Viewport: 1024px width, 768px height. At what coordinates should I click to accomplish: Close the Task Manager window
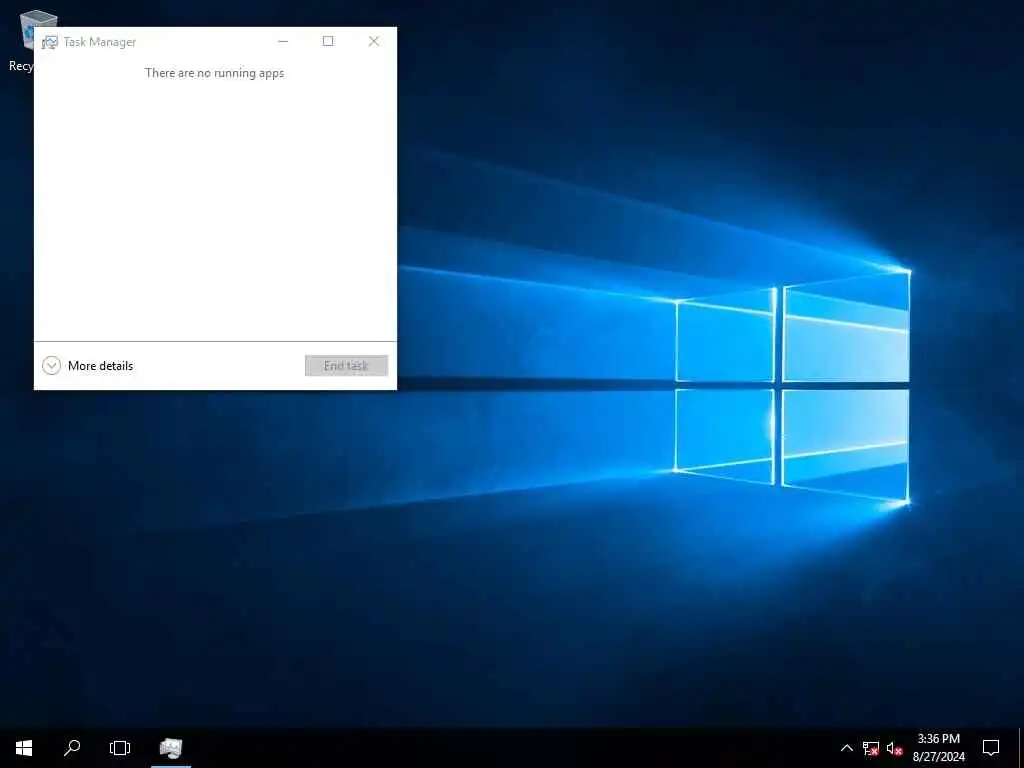[x=374, y=41]
